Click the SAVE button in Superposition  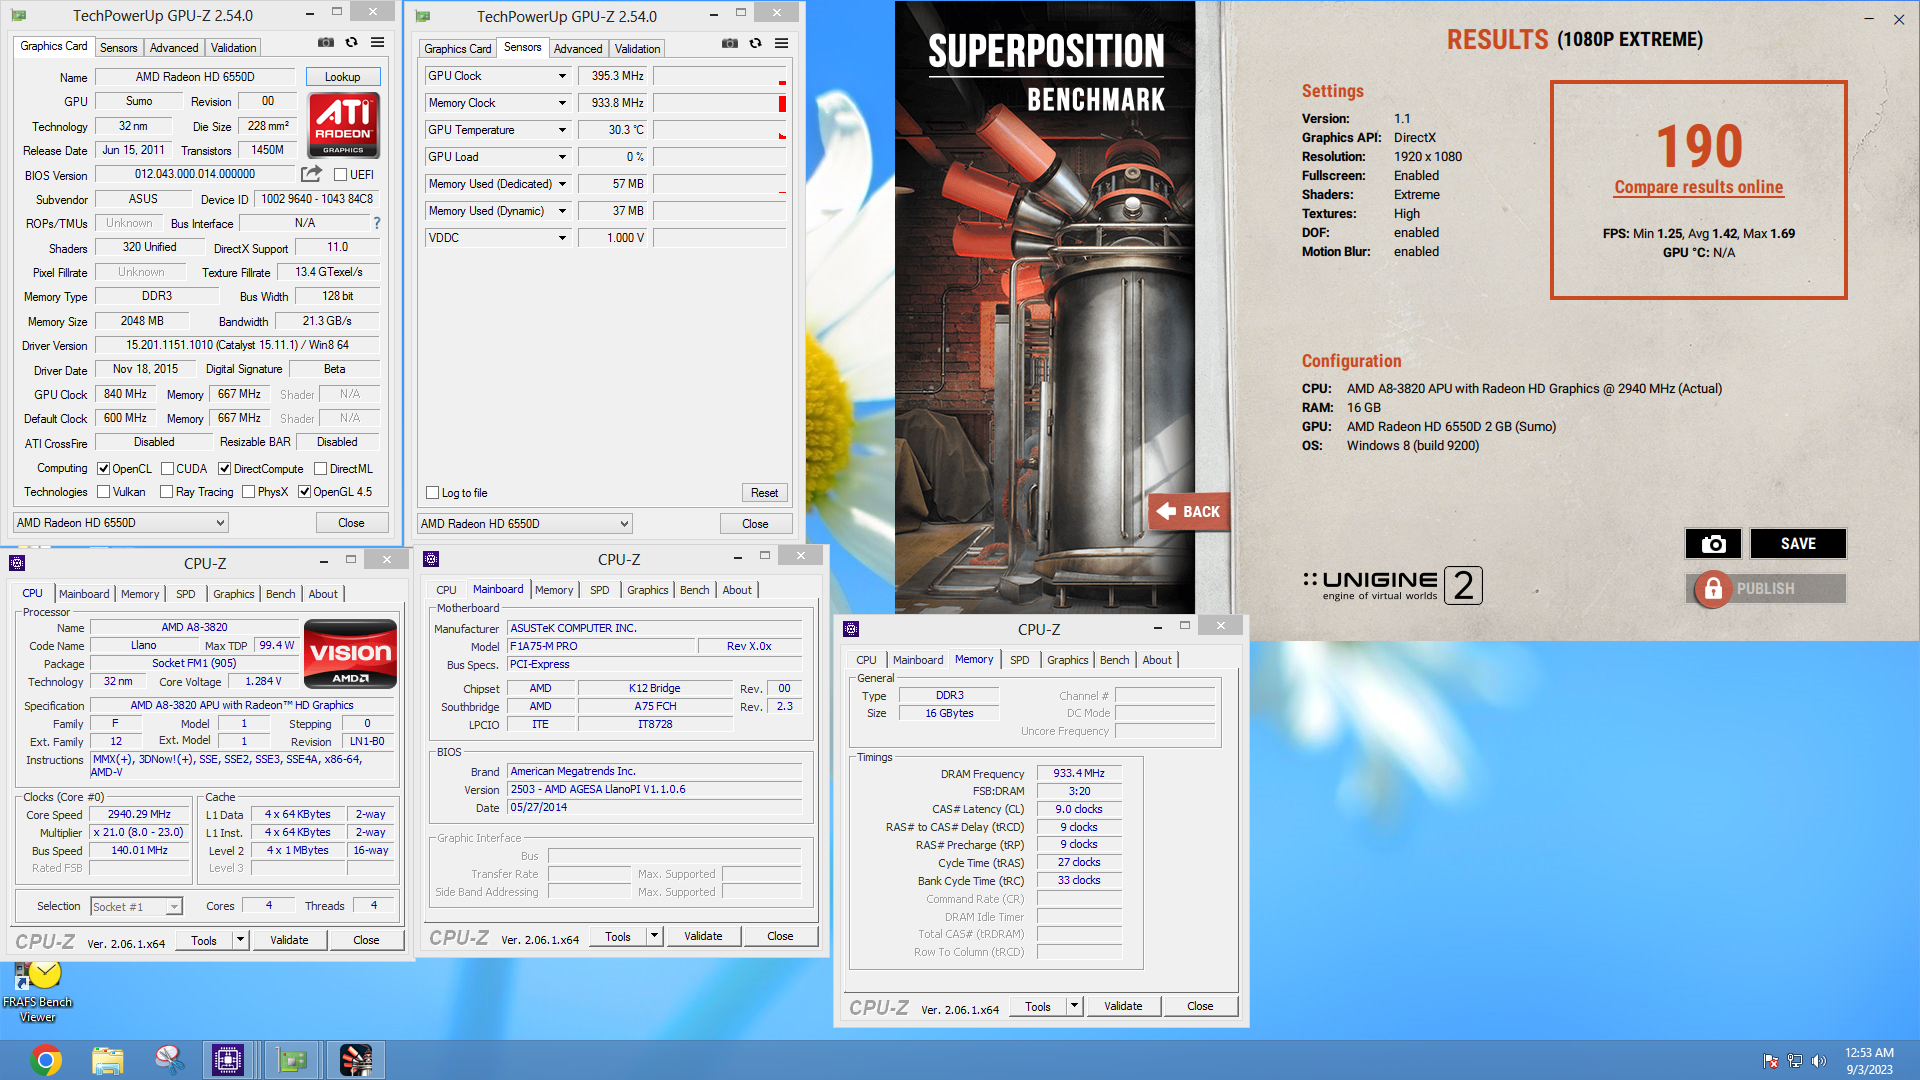pos(1798,543)
